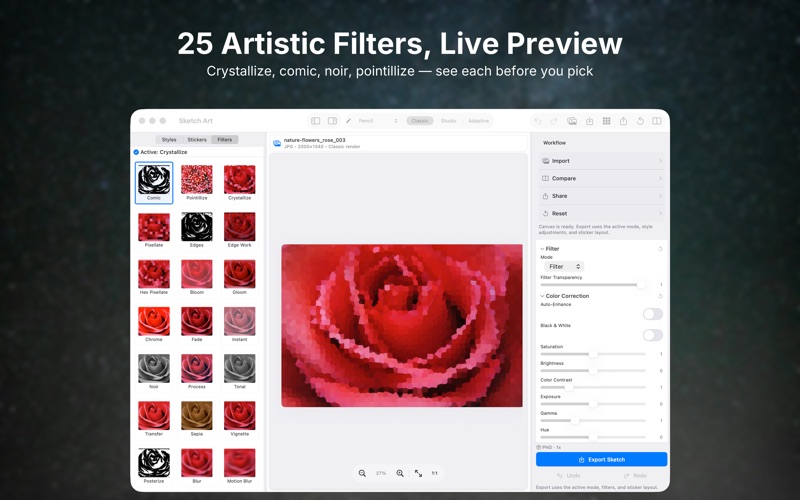Adjust the Brightness slider
Viewport: 800px width, 500px height.
click(x=593, y=371)
